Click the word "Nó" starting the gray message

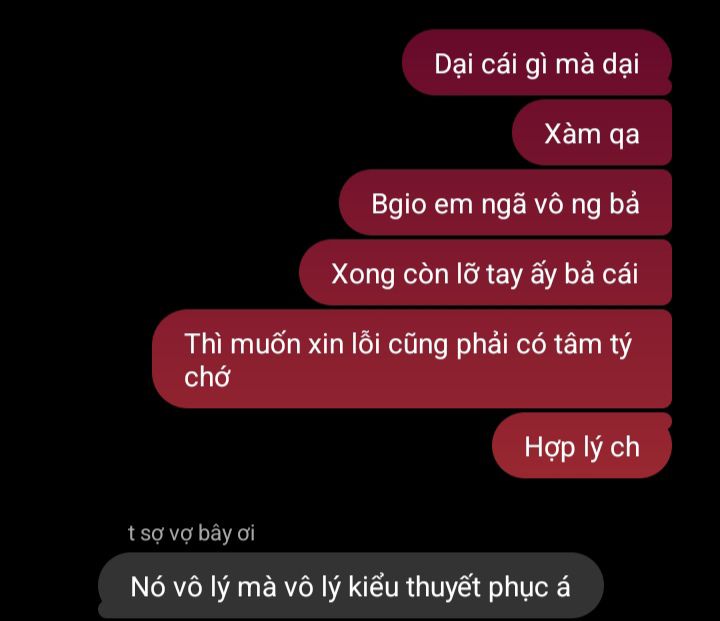tap(145, 587)
